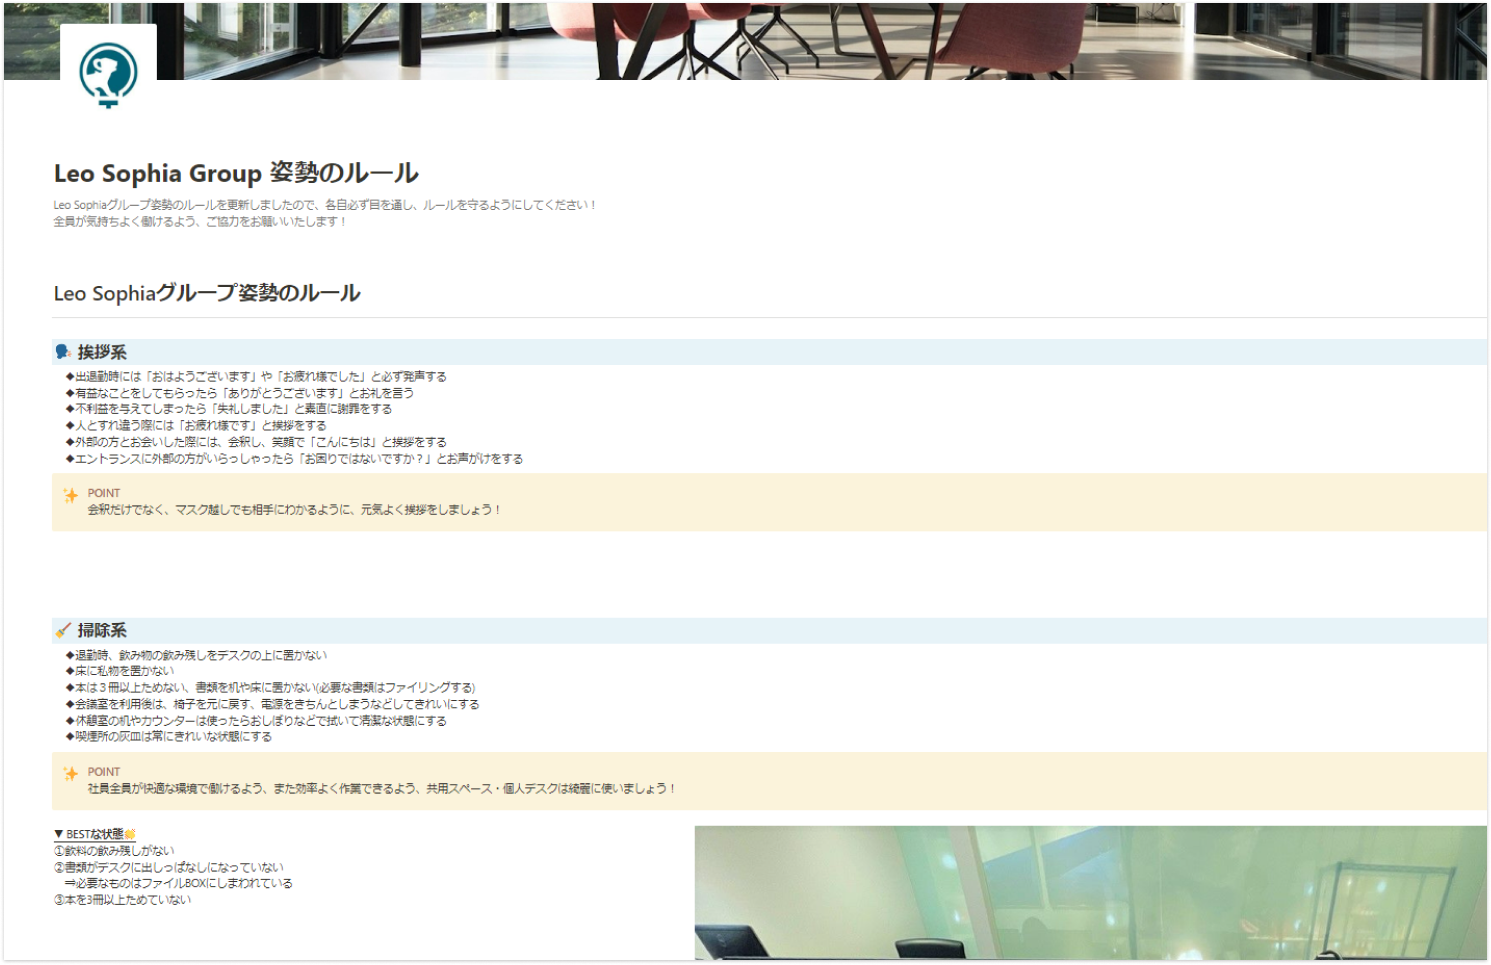Click the POINT label in the greeting callout
The image size is (1491, 965).
(104, 493)
